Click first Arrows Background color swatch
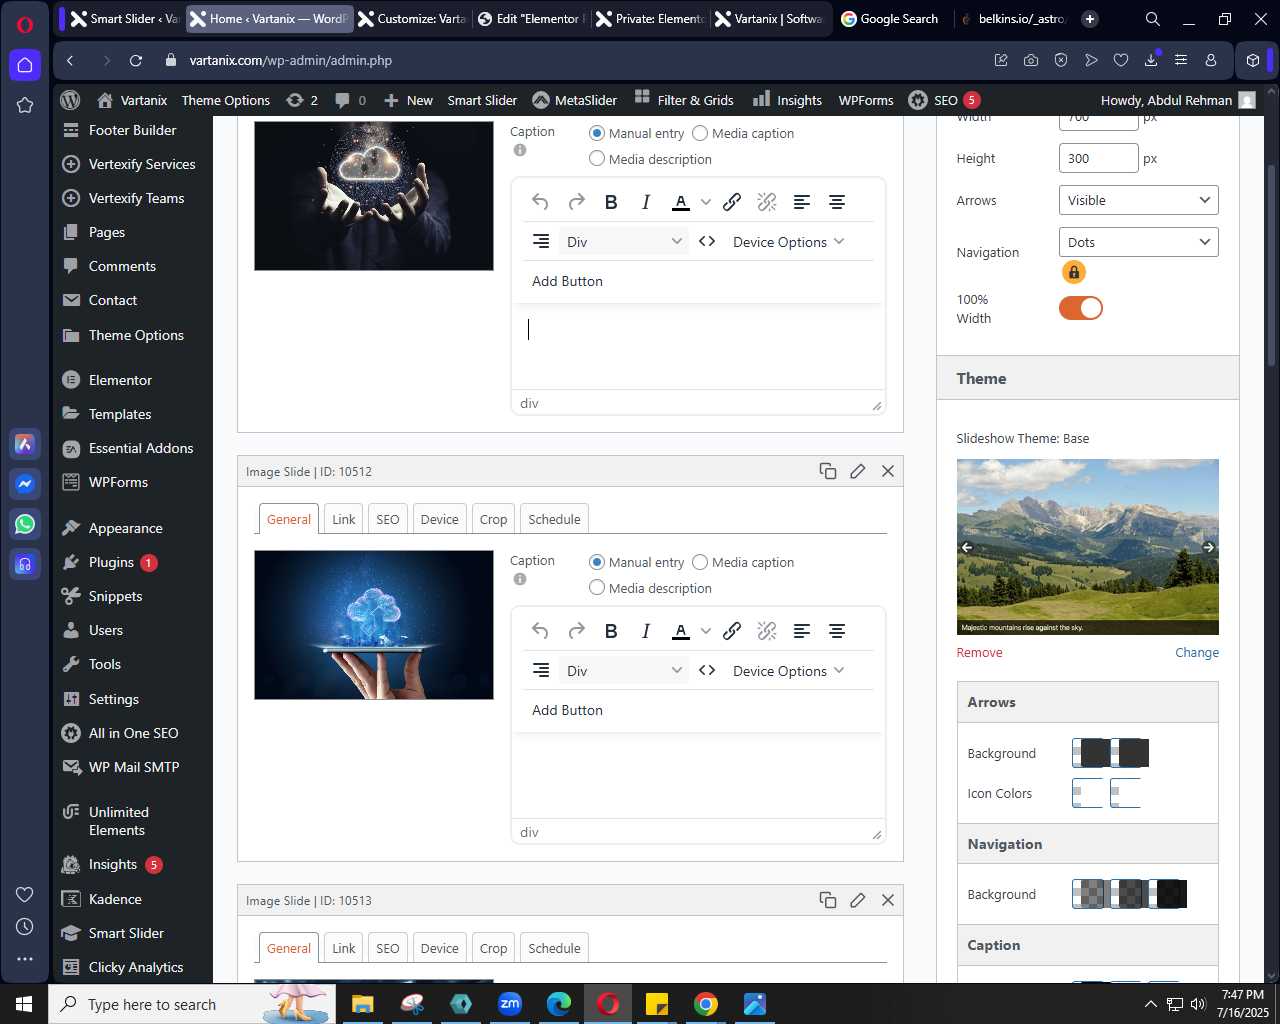Viewport: 1280px width, 1024px height. 1090,753
